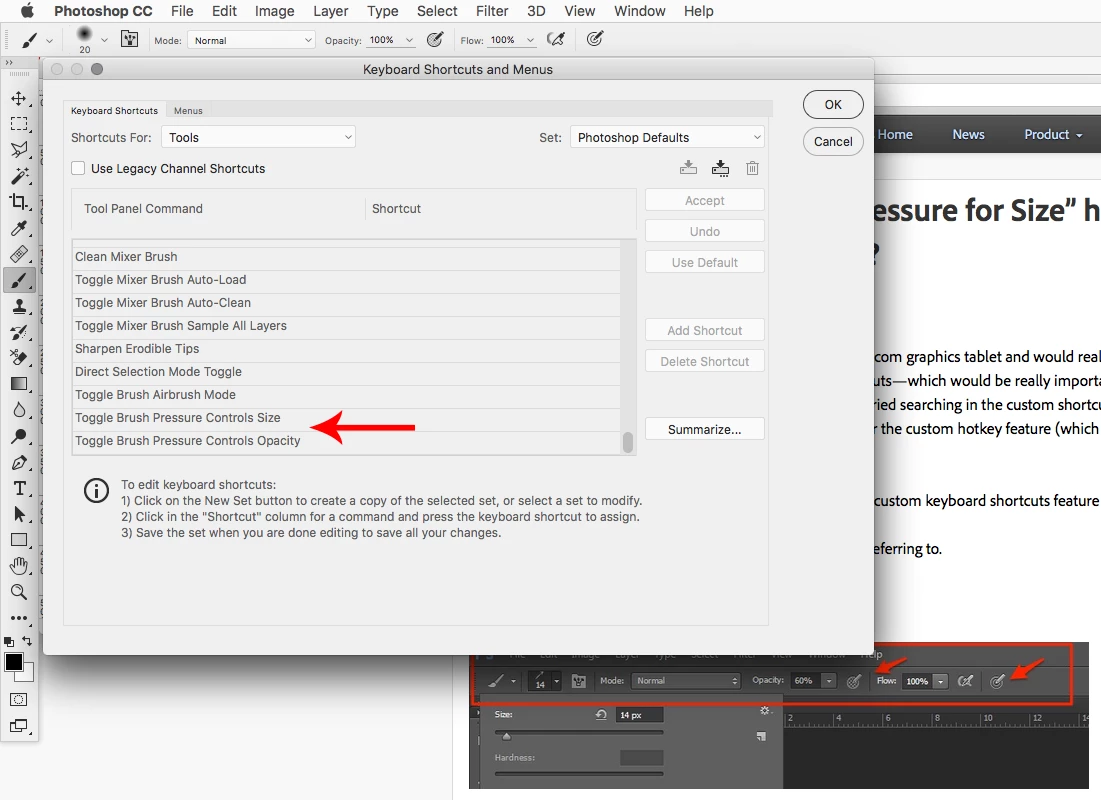
Task: Click the News link on webpage
Action: 968,134
